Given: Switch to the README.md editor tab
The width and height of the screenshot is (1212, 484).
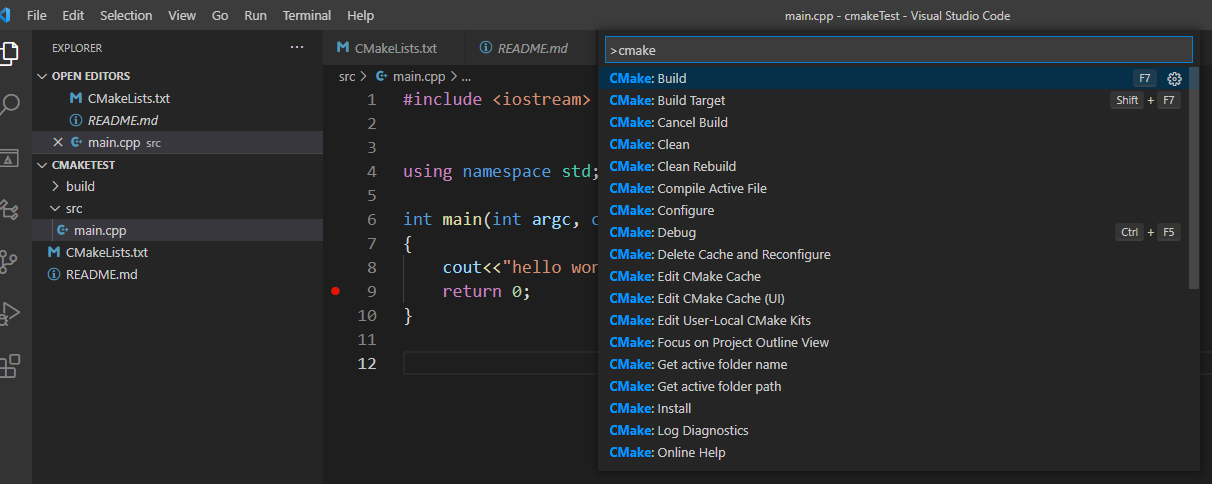Looking at the screenshot, I should click(530, 48).
